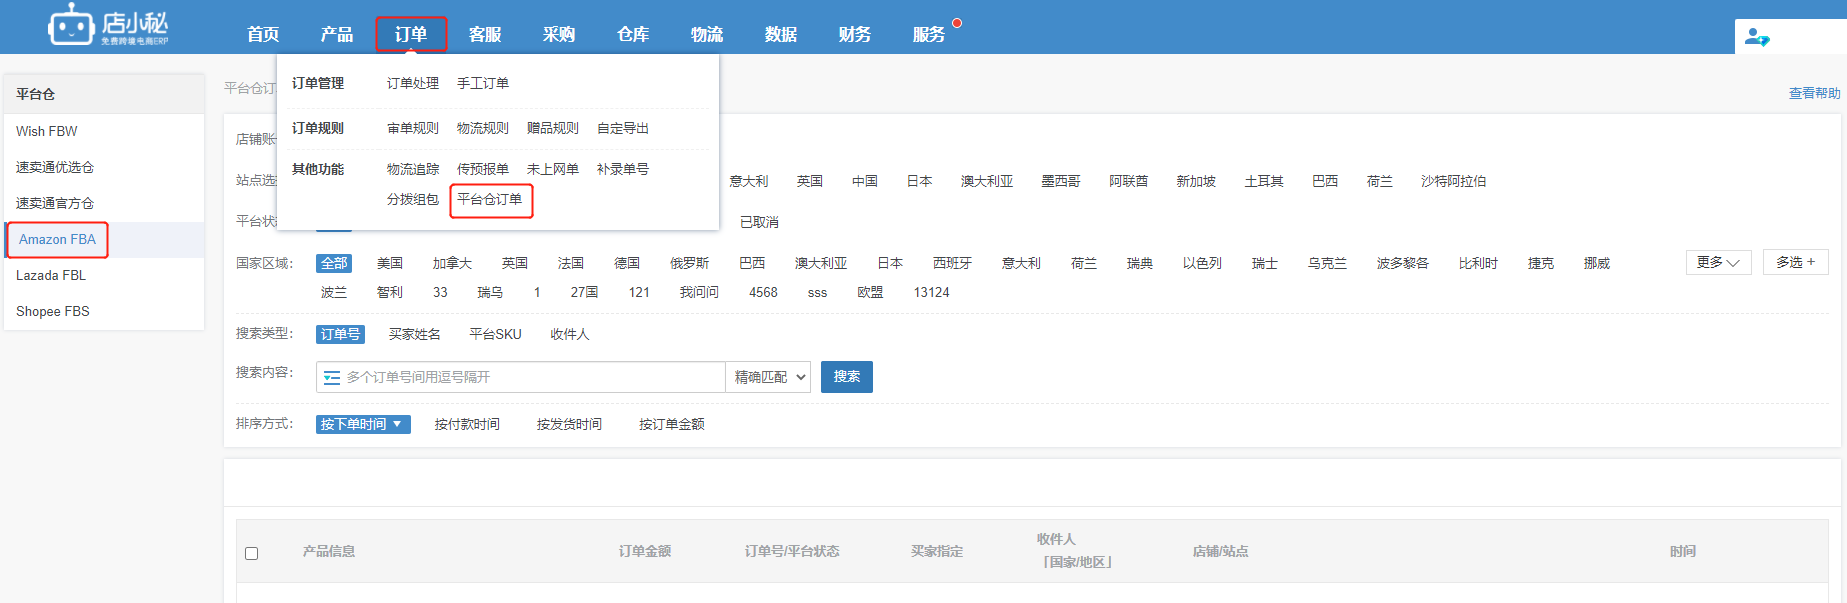Viewport: 1847px width, 603px height.
Task: Select Amazon FBA in sidebar
Action: click(x=57, y=239)
